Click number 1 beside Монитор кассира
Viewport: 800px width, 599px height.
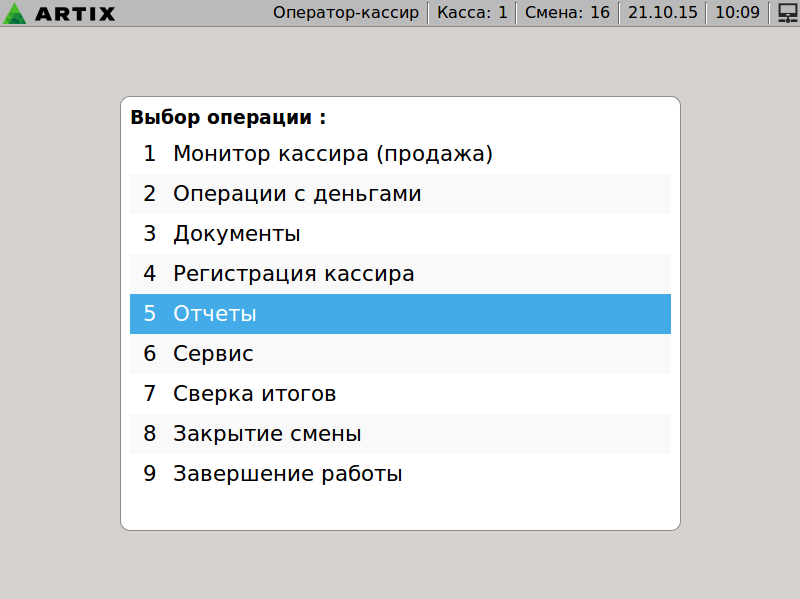point(150,154)
